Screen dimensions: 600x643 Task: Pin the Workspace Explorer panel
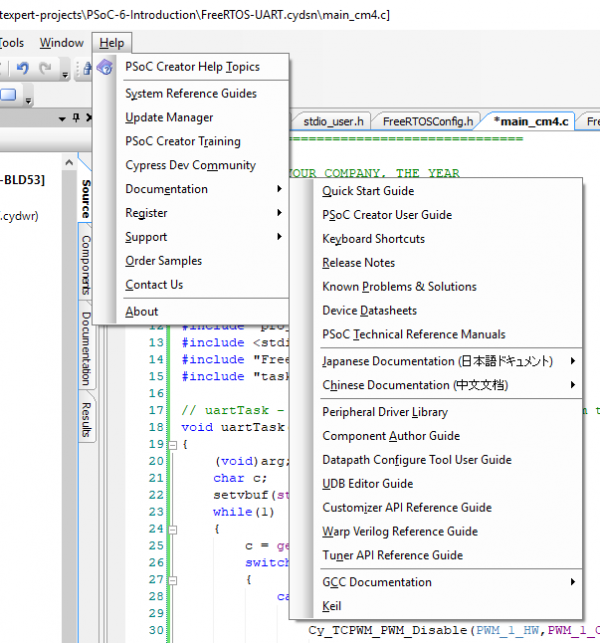tap(74, 119)
